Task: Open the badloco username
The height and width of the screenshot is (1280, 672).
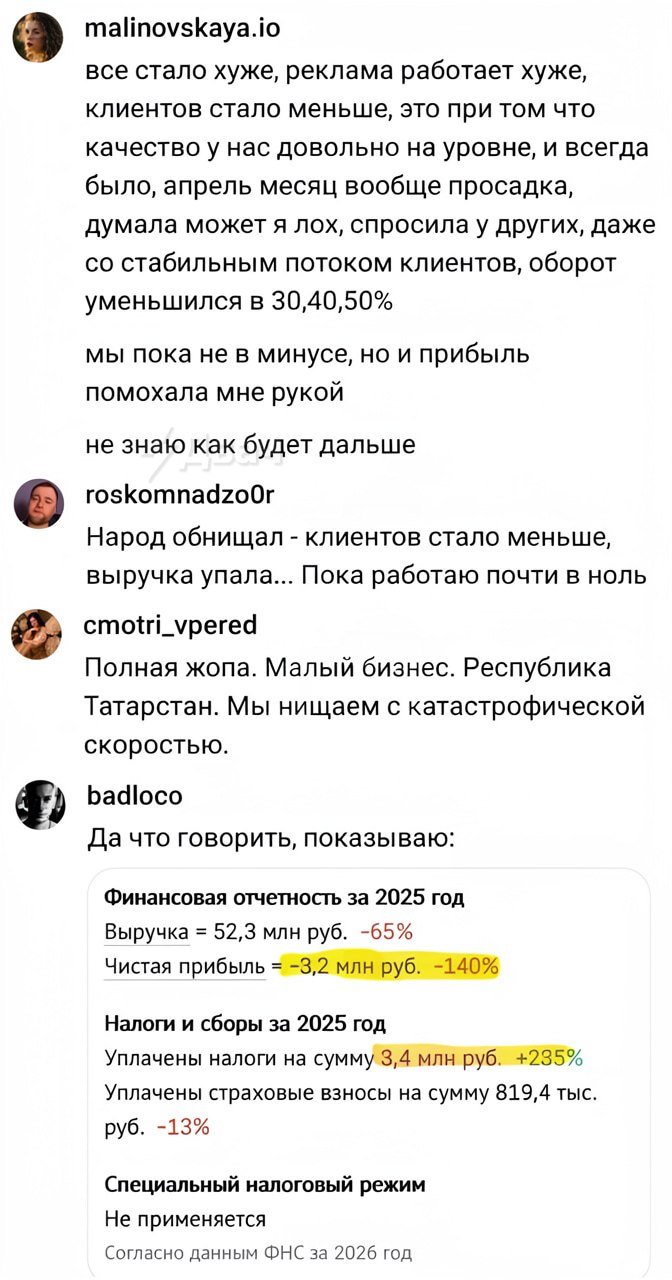Action: click(135, 795)
